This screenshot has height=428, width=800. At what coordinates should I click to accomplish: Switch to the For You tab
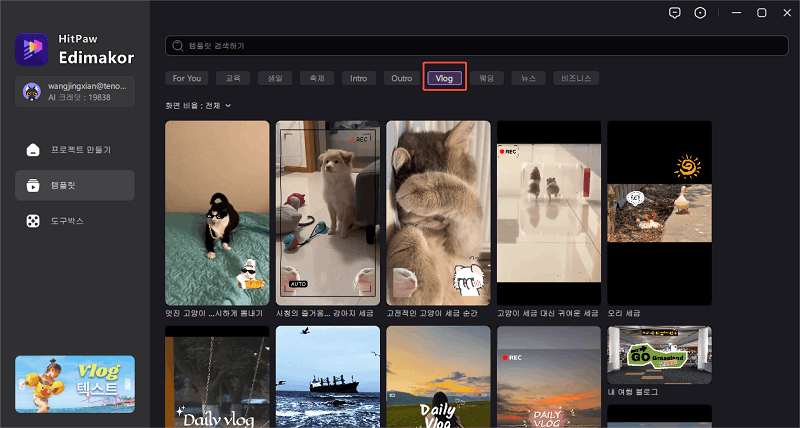coord(187,78)
